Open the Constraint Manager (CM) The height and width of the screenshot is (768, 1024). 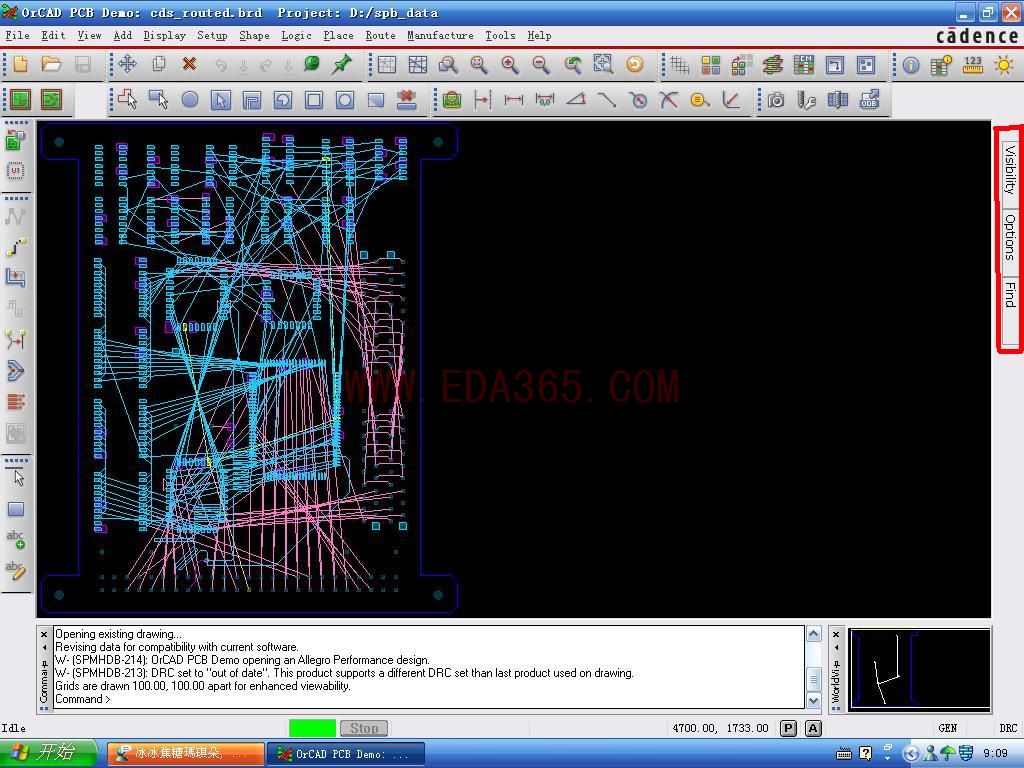(x=804, y=65)
